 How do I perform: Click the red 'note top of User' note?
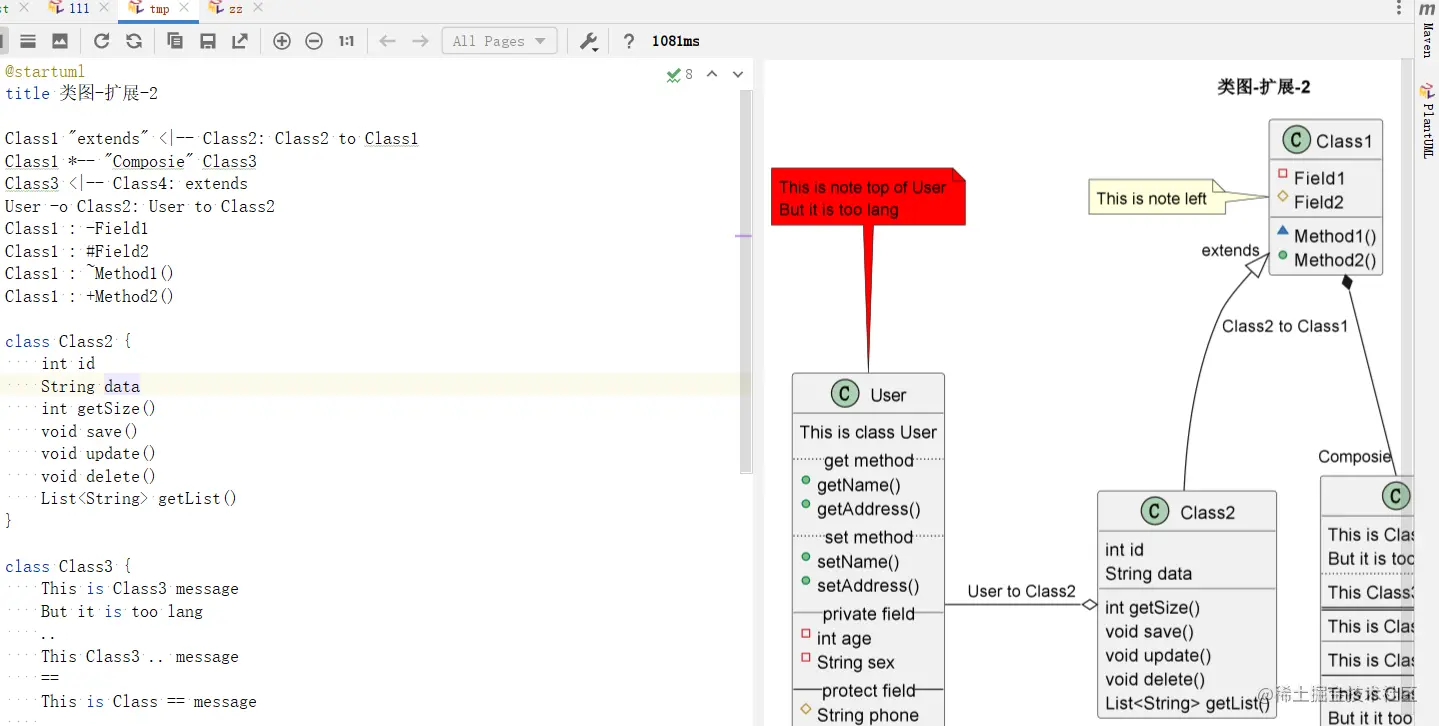(868, 197)
